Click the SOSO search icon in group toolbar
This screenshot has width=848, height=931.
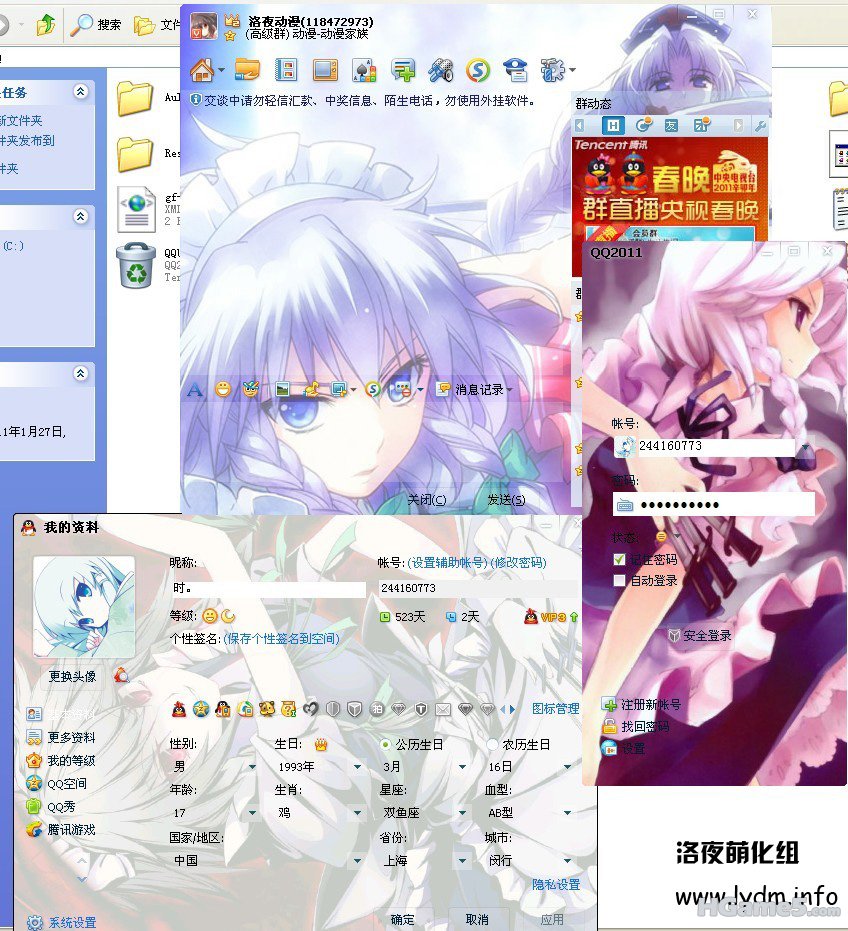click(478, 70)
